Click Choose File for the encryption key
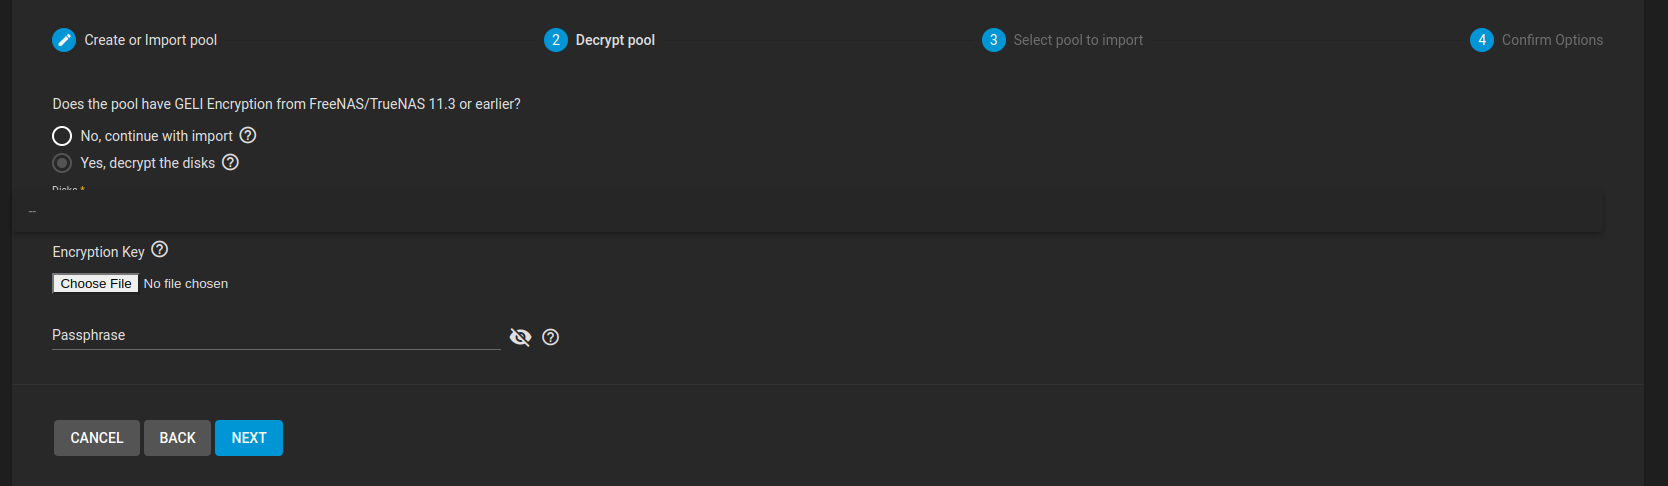The image size is (1668, 486). coord(95,283)
